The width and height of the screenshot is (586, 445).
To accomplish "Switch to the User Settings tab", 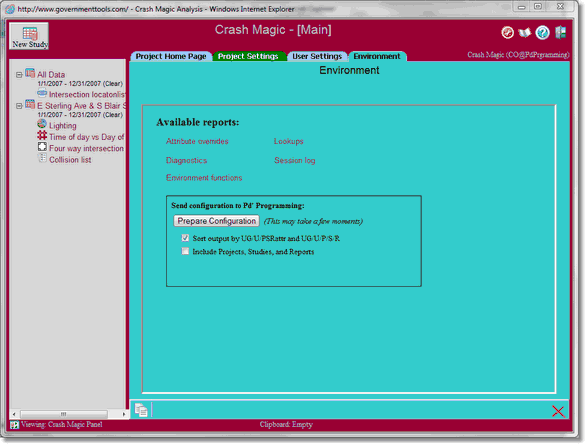I will [x=317, y=56].
